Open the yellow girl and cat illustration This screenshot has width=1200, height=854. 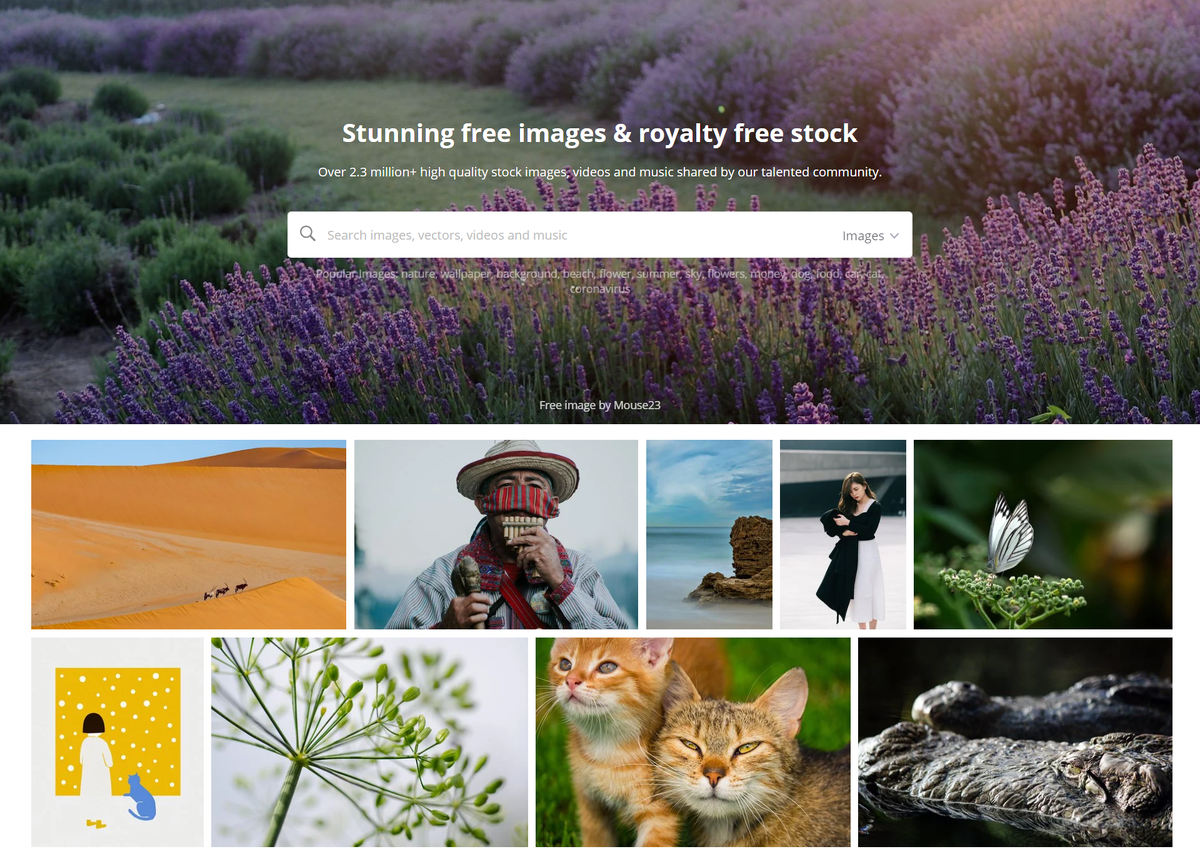click(x=117, y=742)
